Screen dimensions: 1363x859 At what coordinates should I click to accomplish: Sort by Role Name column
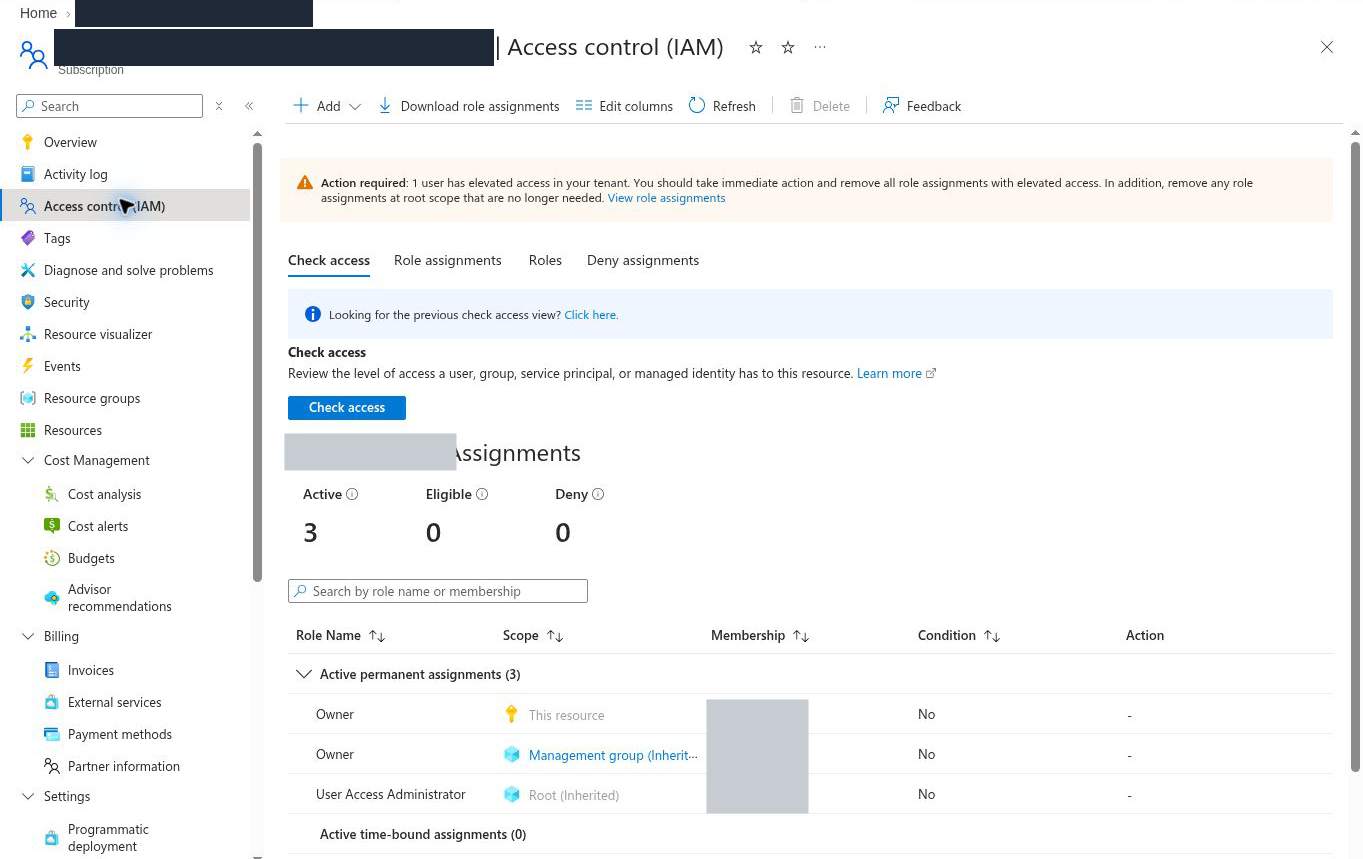[341, 636]
